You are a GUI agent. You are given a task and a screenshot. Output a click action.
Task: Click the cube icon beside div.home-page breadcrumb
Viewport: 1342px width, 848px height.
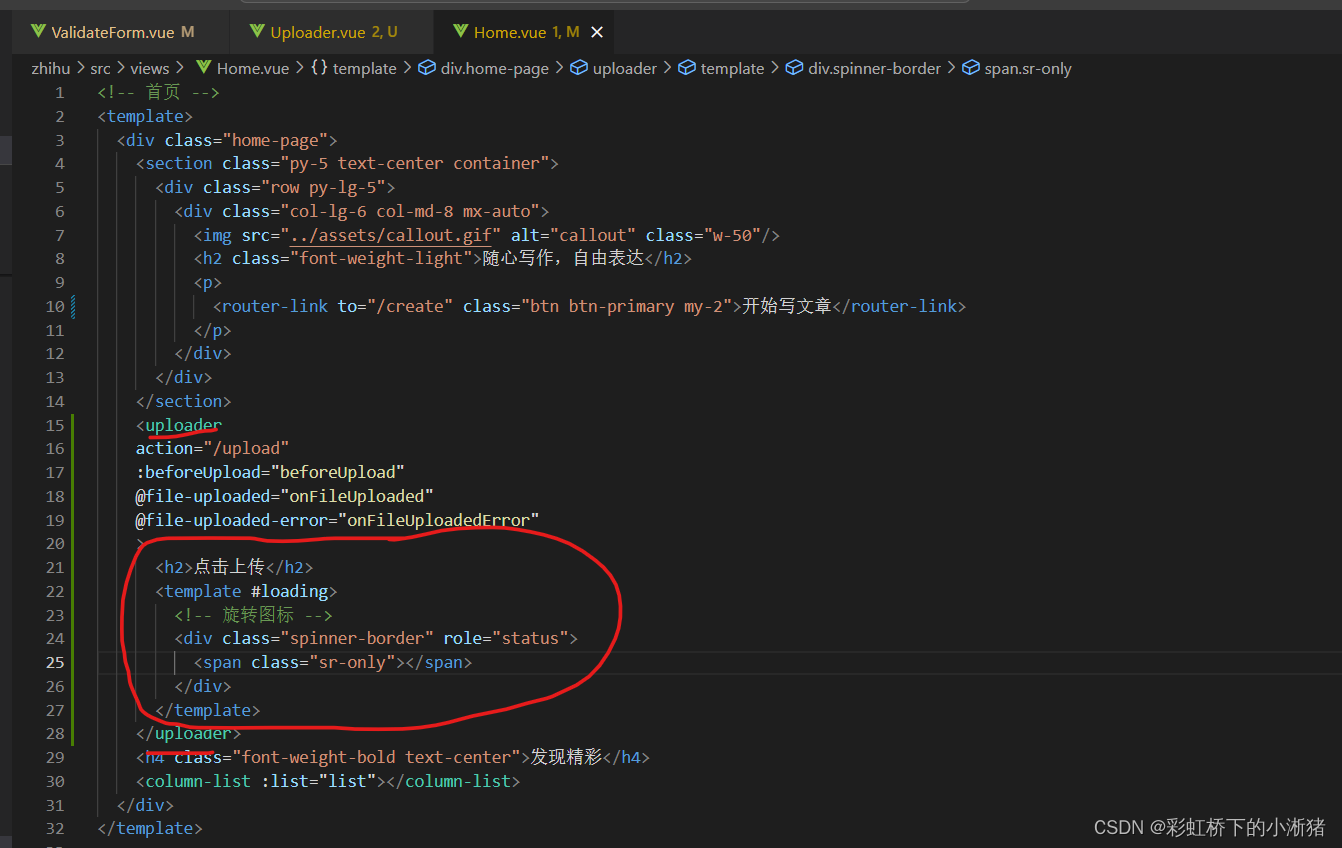pyautogui.click(x=427, y=69)
